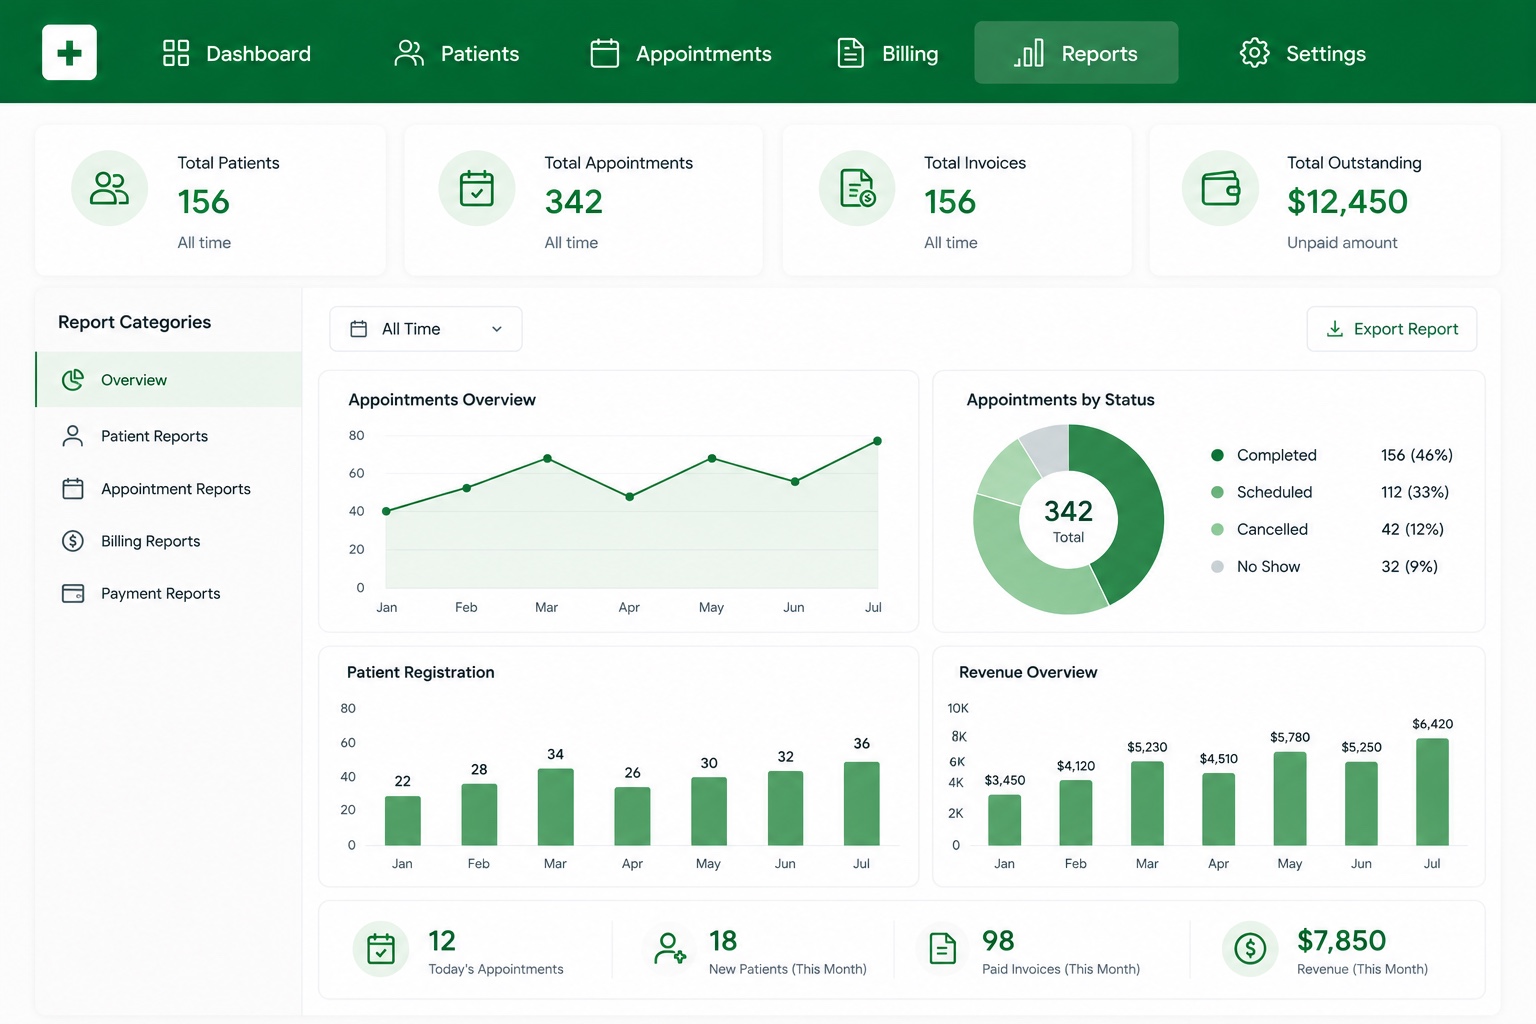Switch to the Appointments tab
The height and width of the screenshot is (1024, 1536).
[681, 53]
